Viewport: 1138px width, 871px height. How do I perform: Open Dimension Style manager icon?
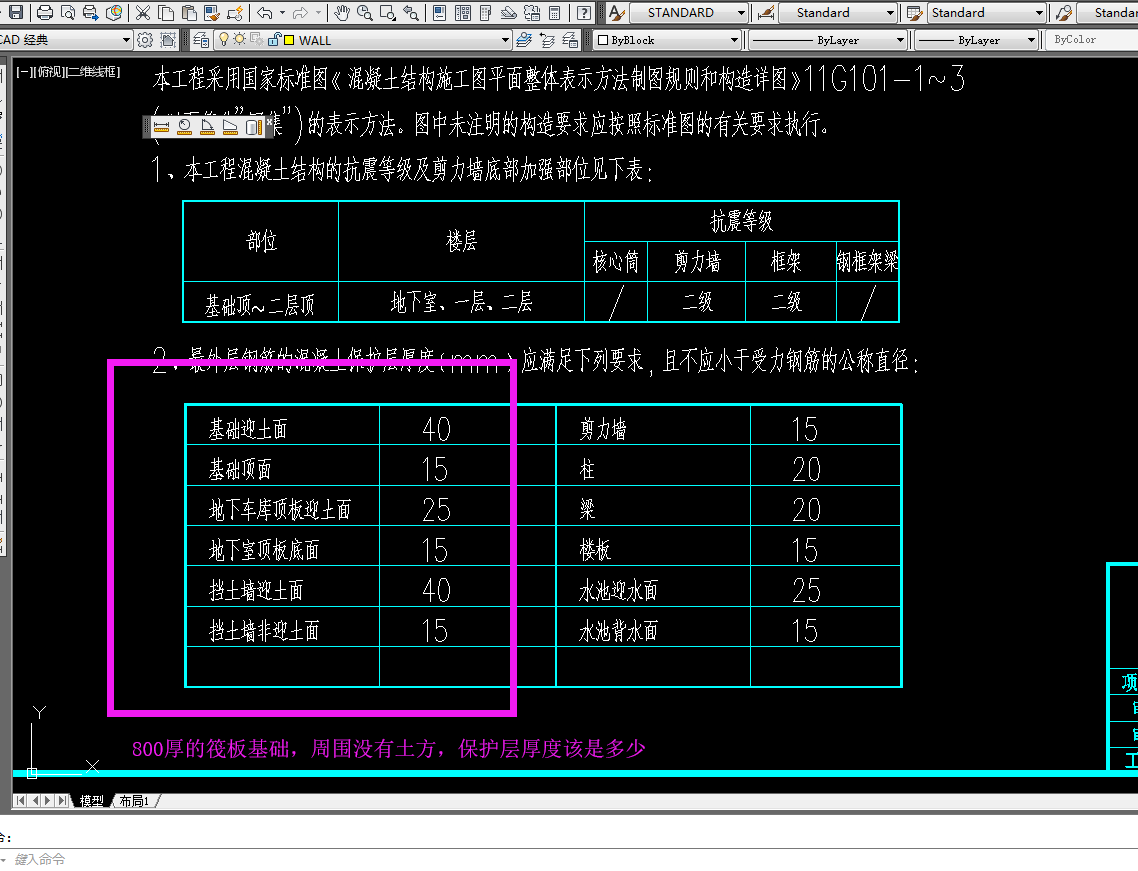(x=765, y=12)
